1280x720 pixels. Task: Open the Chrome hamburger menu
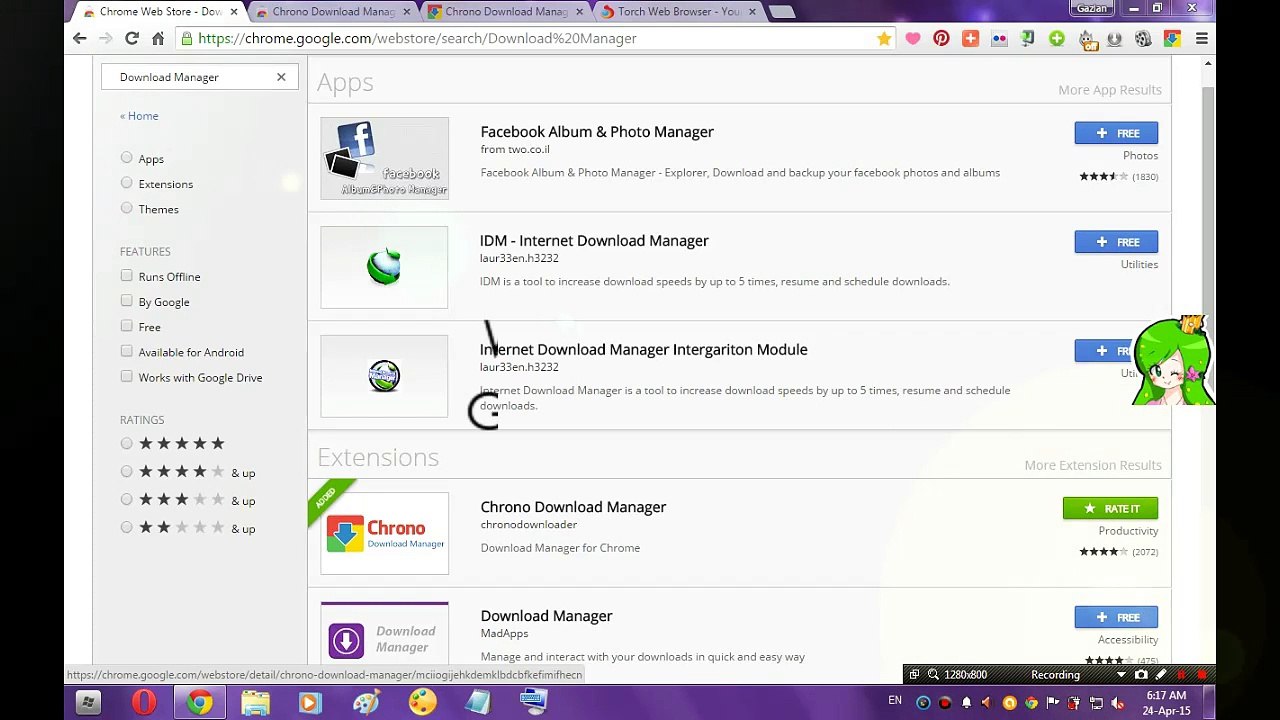pos(1202,38)
